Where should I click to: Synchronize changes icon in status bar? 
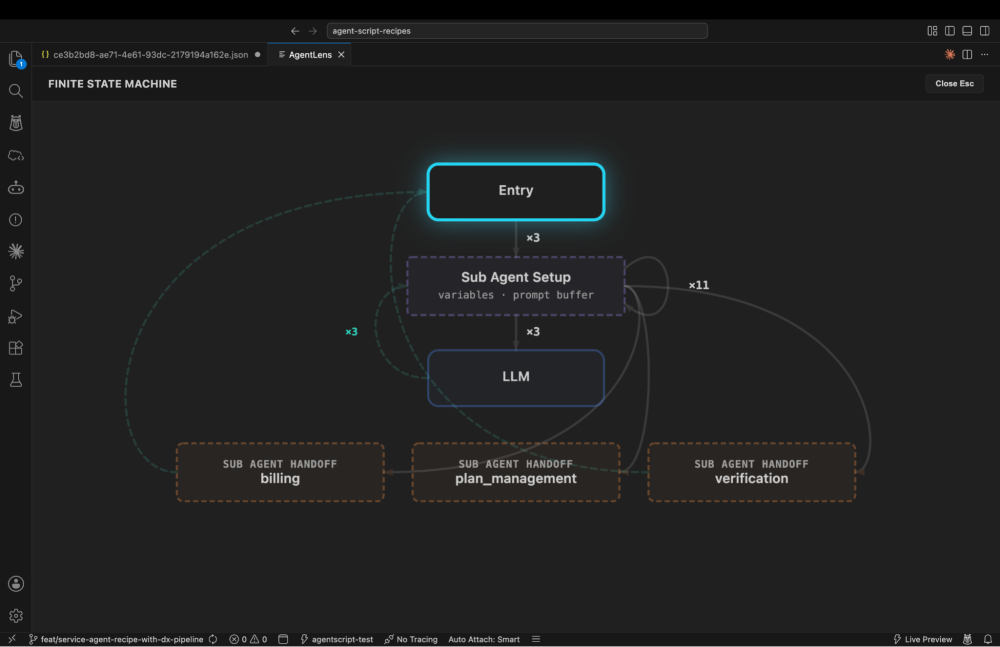[x=213, y=639]
